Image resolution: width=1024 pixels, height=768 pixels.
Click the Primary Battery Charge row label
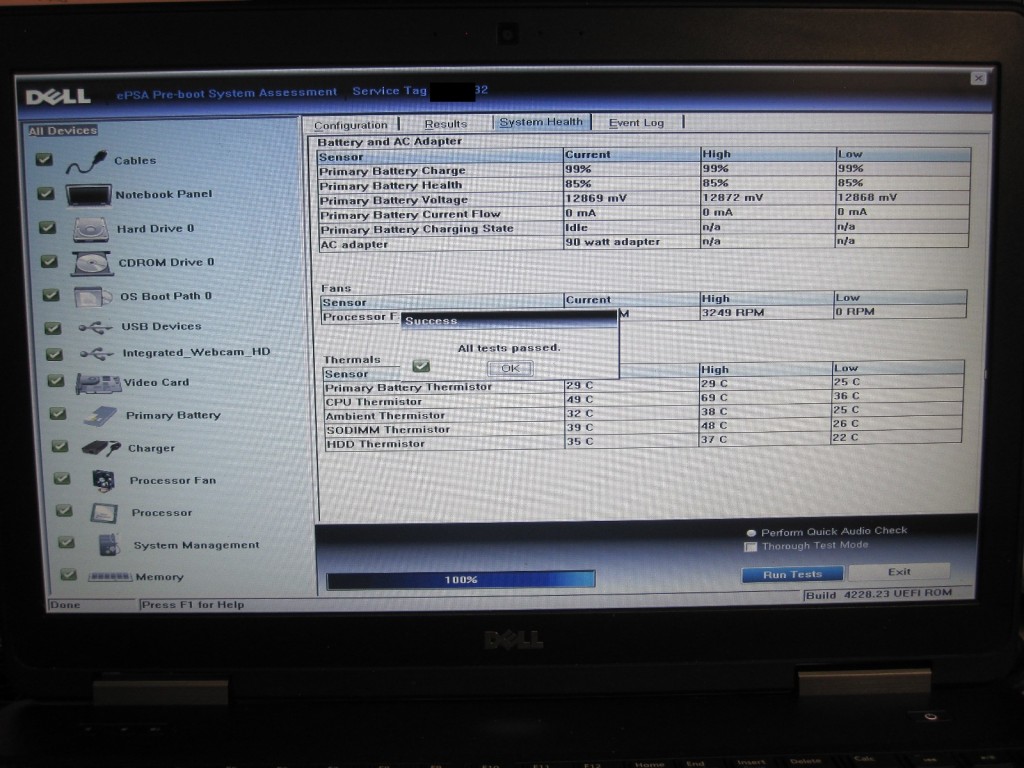(x=392, y=171)
